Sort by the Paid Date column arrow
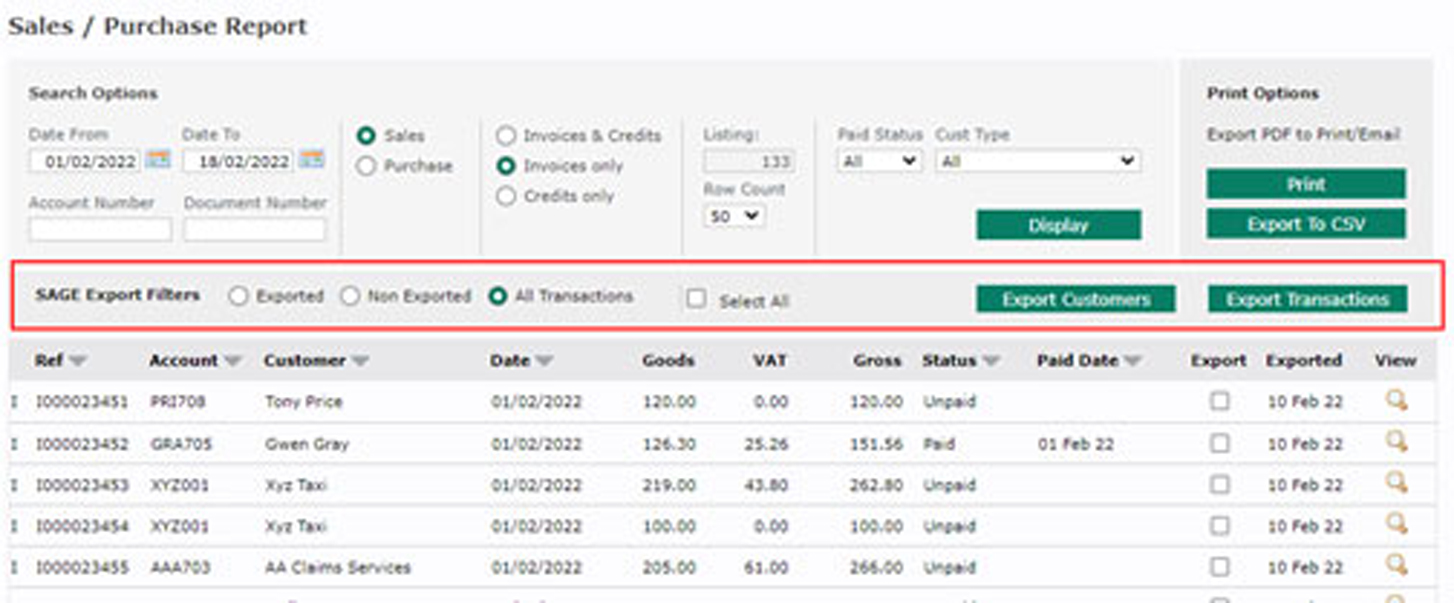 (1133, 361)
